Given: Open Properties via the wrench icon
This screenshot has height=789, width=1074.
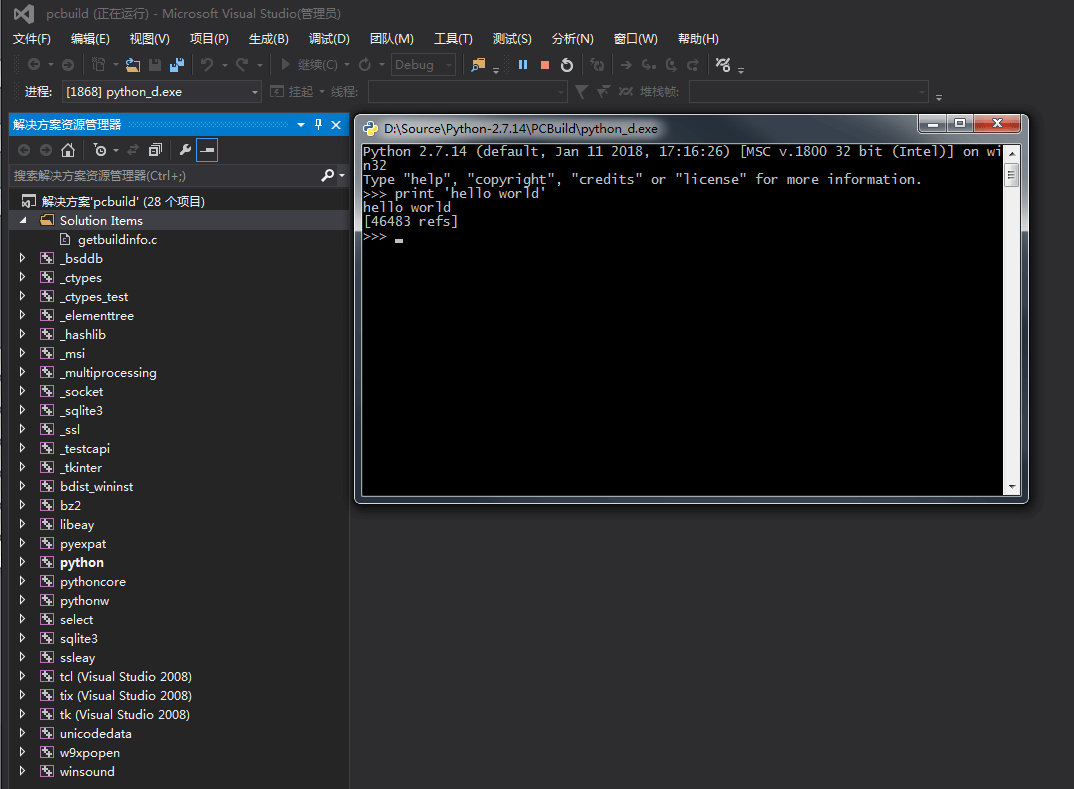Looking at the screenshot, I should click(185, 150).
